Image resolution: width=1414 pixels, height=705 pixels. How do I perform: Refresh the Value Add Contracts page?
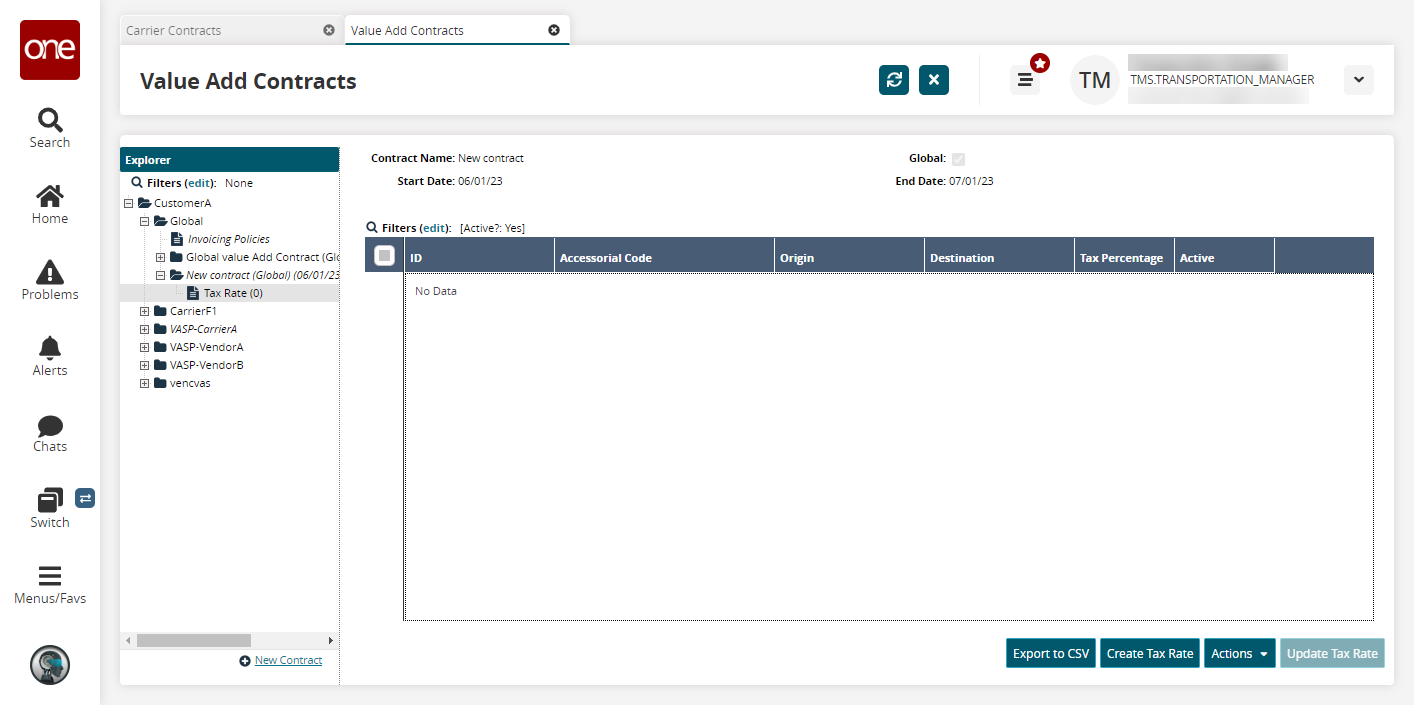click(894, 80)
